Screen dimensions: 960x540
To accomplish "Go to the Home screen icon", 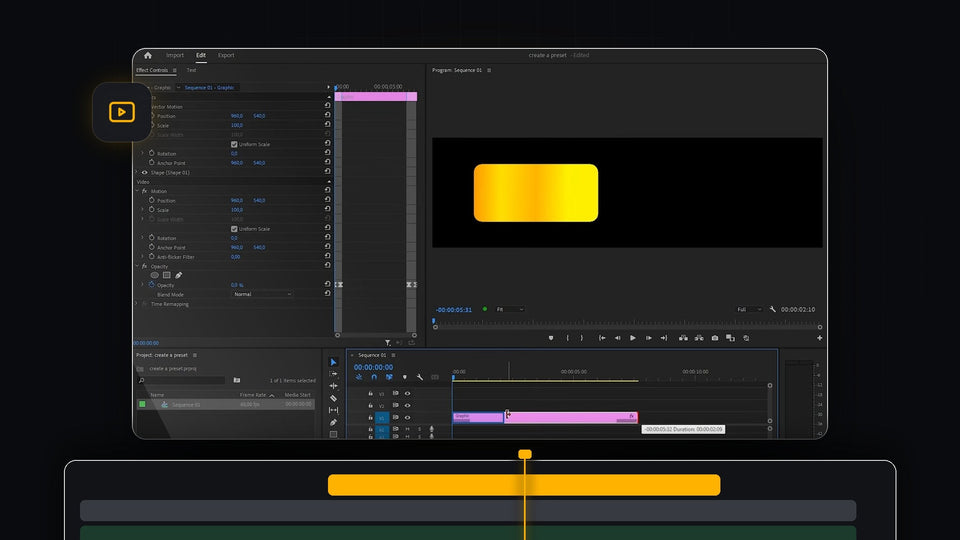I will [148, 55].
